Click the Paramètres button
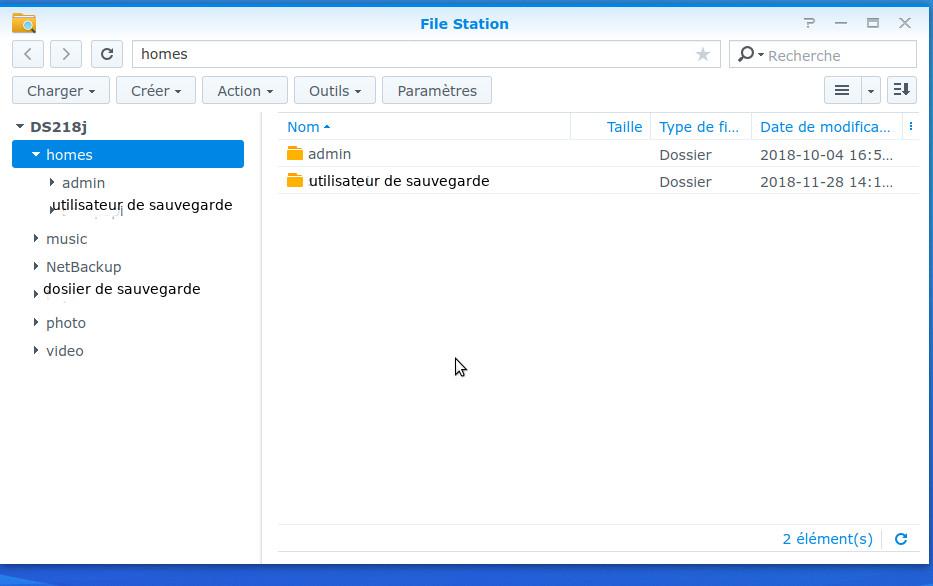The image size is (933, 586). pos(437,90)
